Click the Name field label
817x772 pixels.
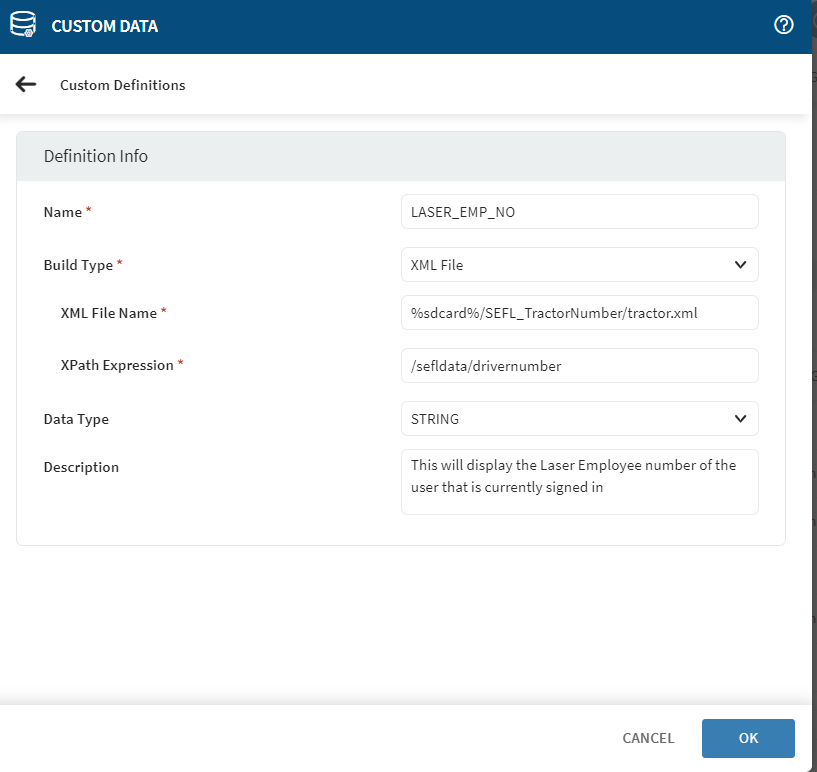[x=63, y=212]
